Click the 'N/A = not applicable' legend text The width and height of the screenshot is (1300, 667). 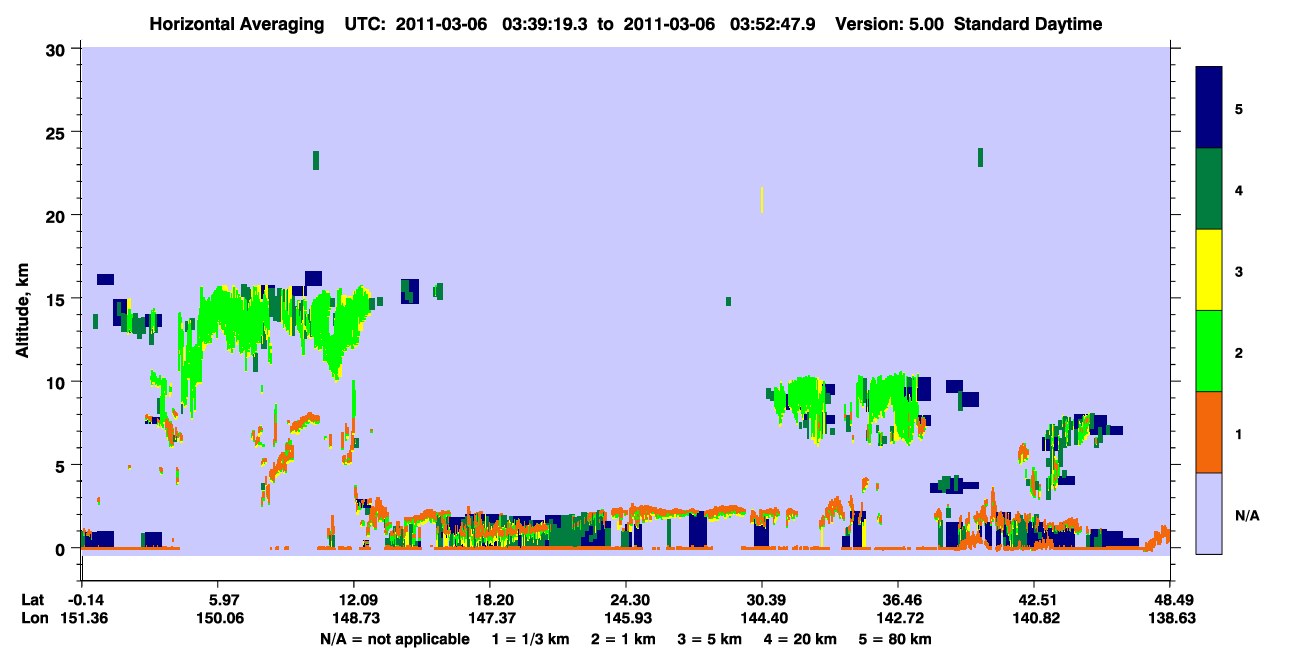pyautogui.click(x=395, y=639)
